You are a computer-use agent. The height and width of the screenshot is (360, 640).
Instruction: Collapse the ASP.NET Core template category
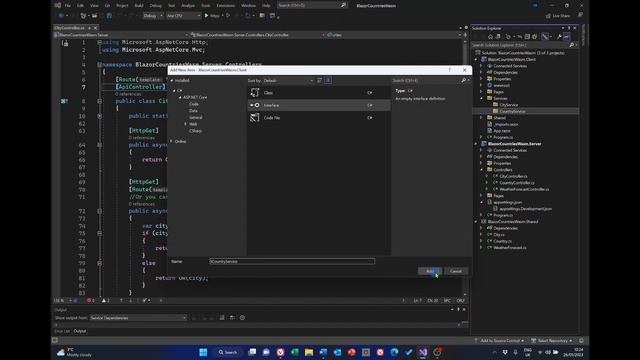point(180,97)
